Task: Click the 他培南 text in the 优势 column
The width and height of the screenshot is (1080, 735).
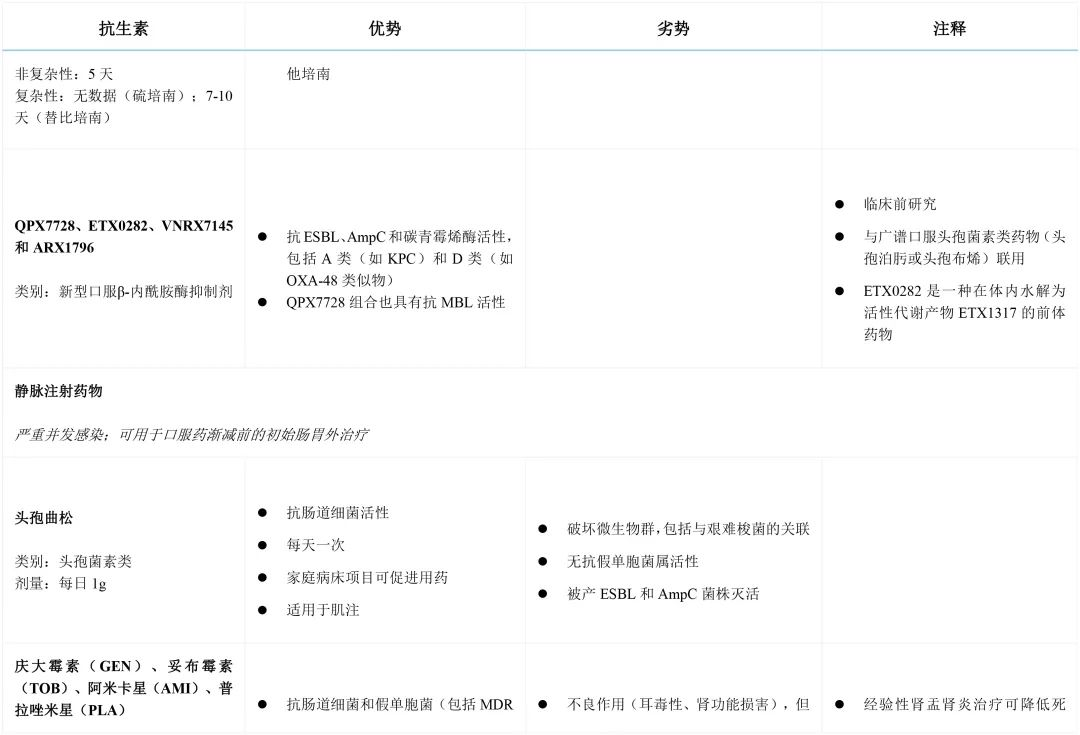Action: [308, 74]
